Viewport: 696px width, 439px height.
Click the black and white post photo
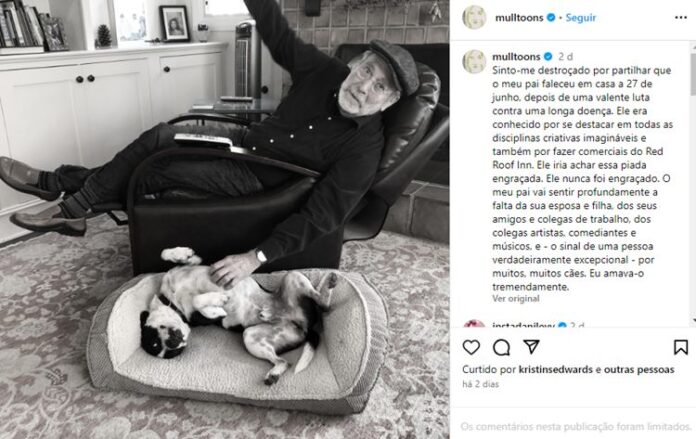225,219
